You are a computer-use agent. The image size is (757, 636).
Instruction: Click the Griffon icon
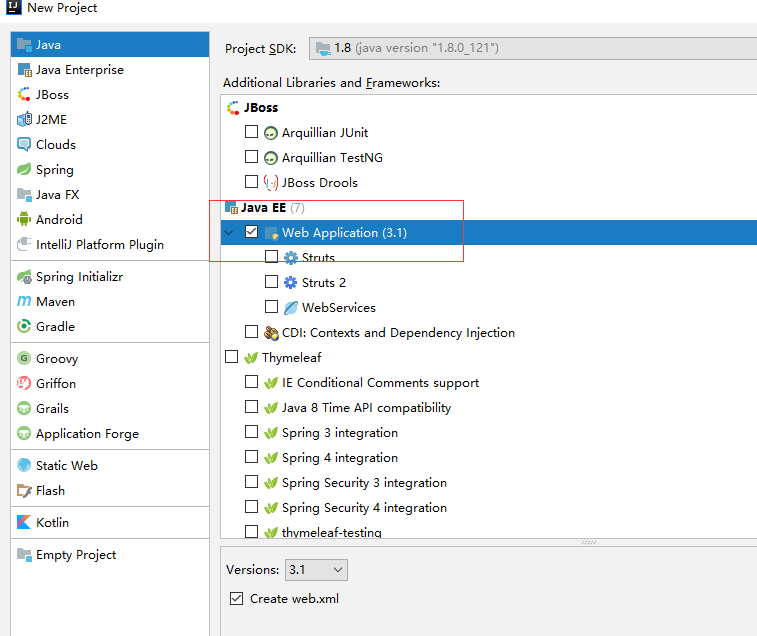tap(24, 383)
